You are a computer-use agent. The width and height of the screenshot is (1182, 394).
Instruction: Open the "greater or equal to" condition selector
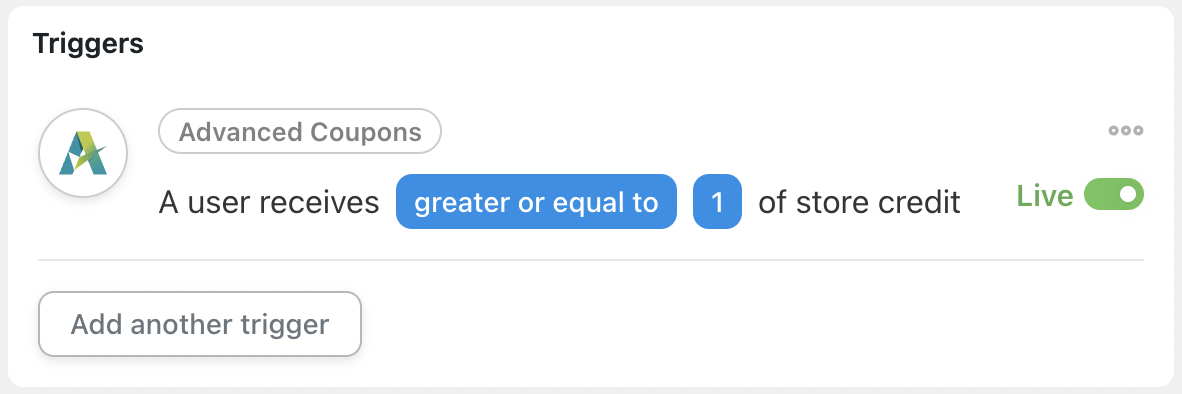[x=536, y=202]
